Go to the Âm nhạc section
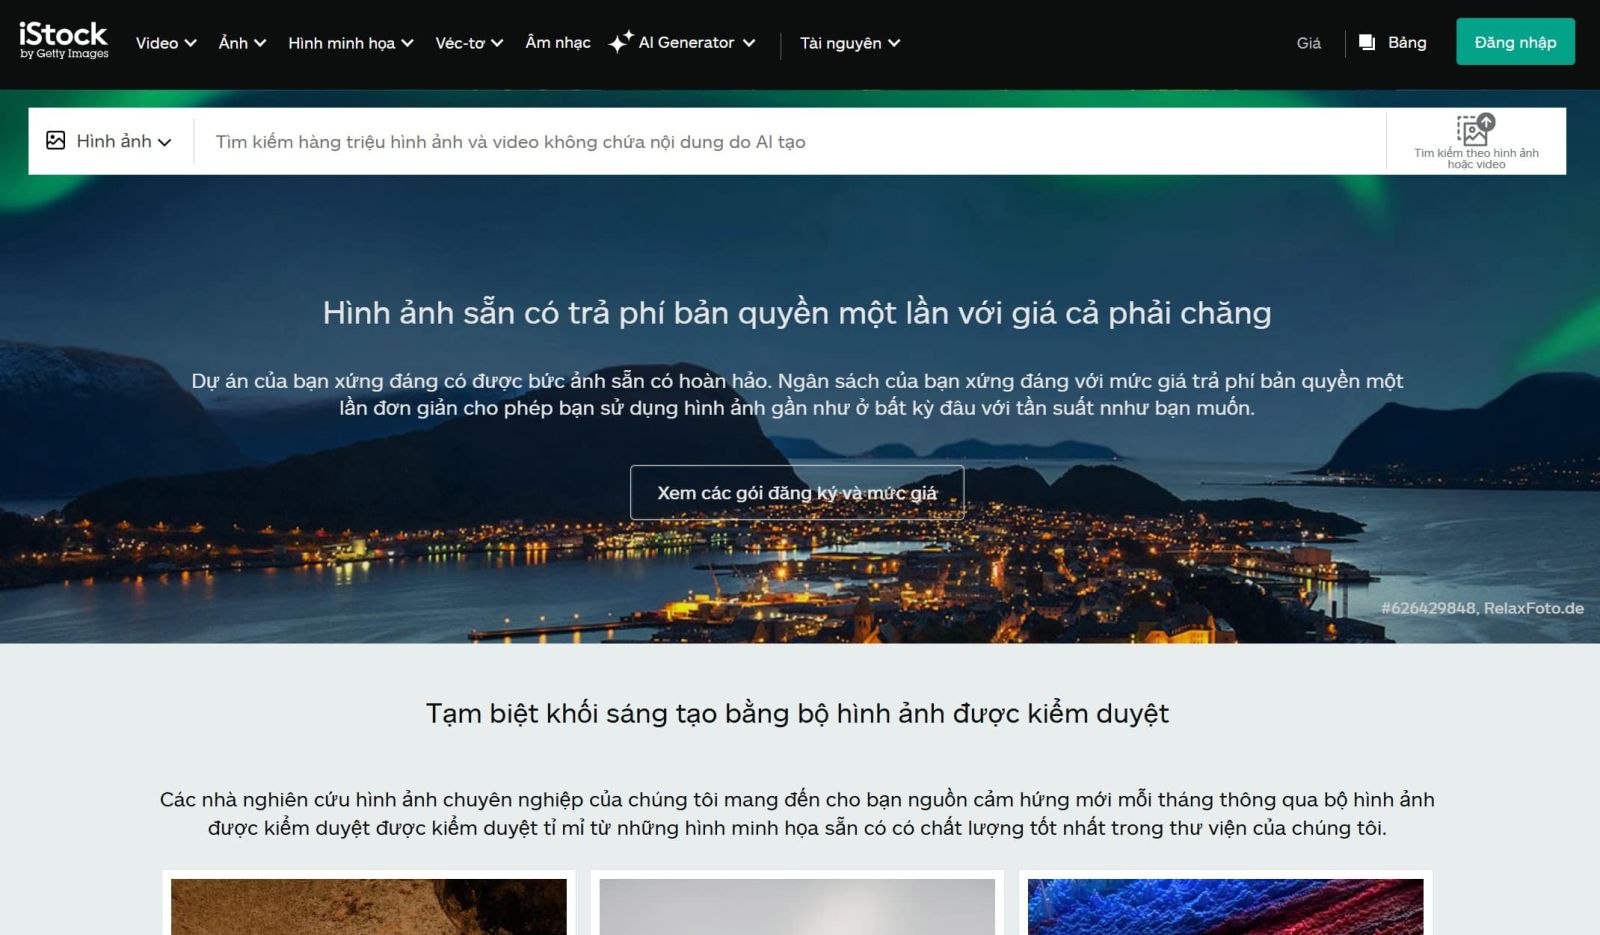1600x935 pixels. [x=558, y=43]
